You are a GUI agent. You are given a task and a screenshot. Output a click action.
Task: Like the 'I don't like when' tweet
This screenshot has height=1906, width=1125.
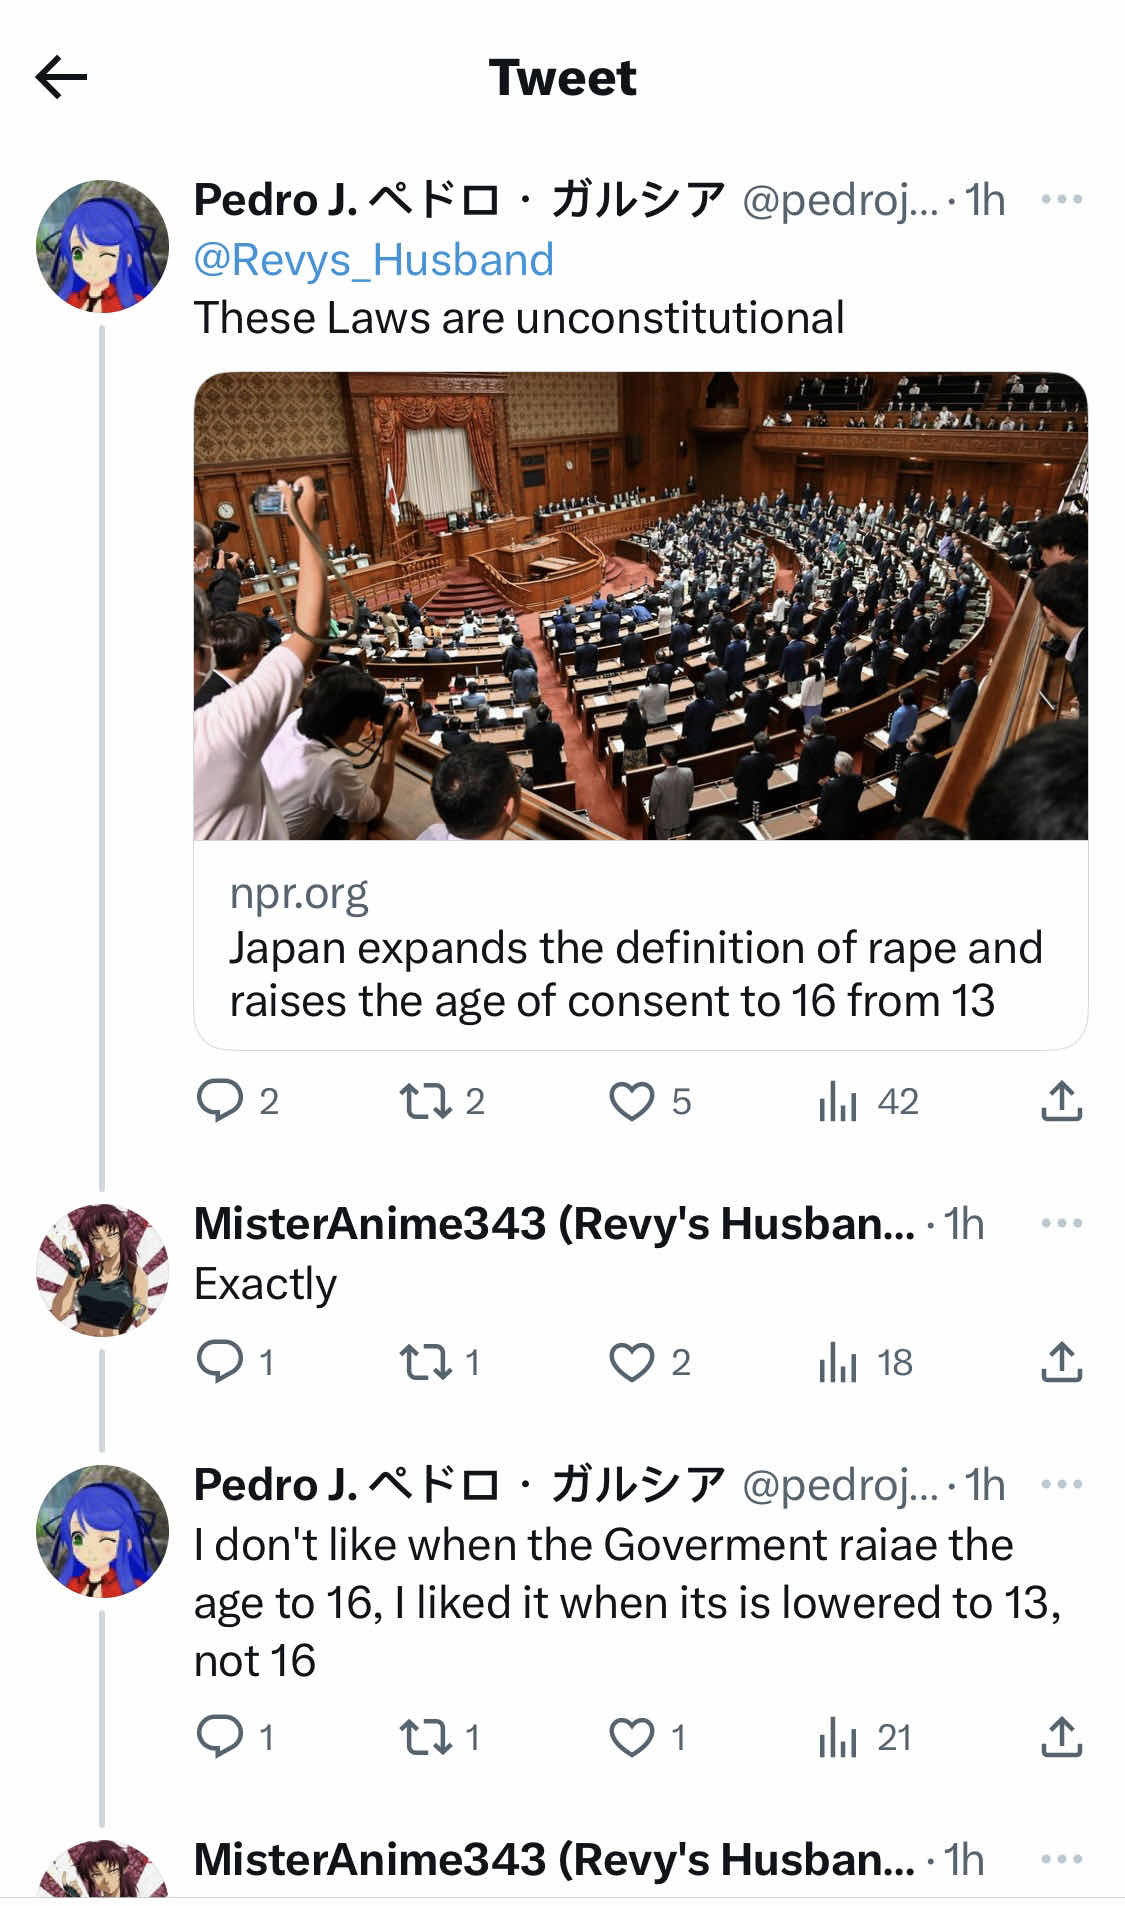click(632, 1737)
